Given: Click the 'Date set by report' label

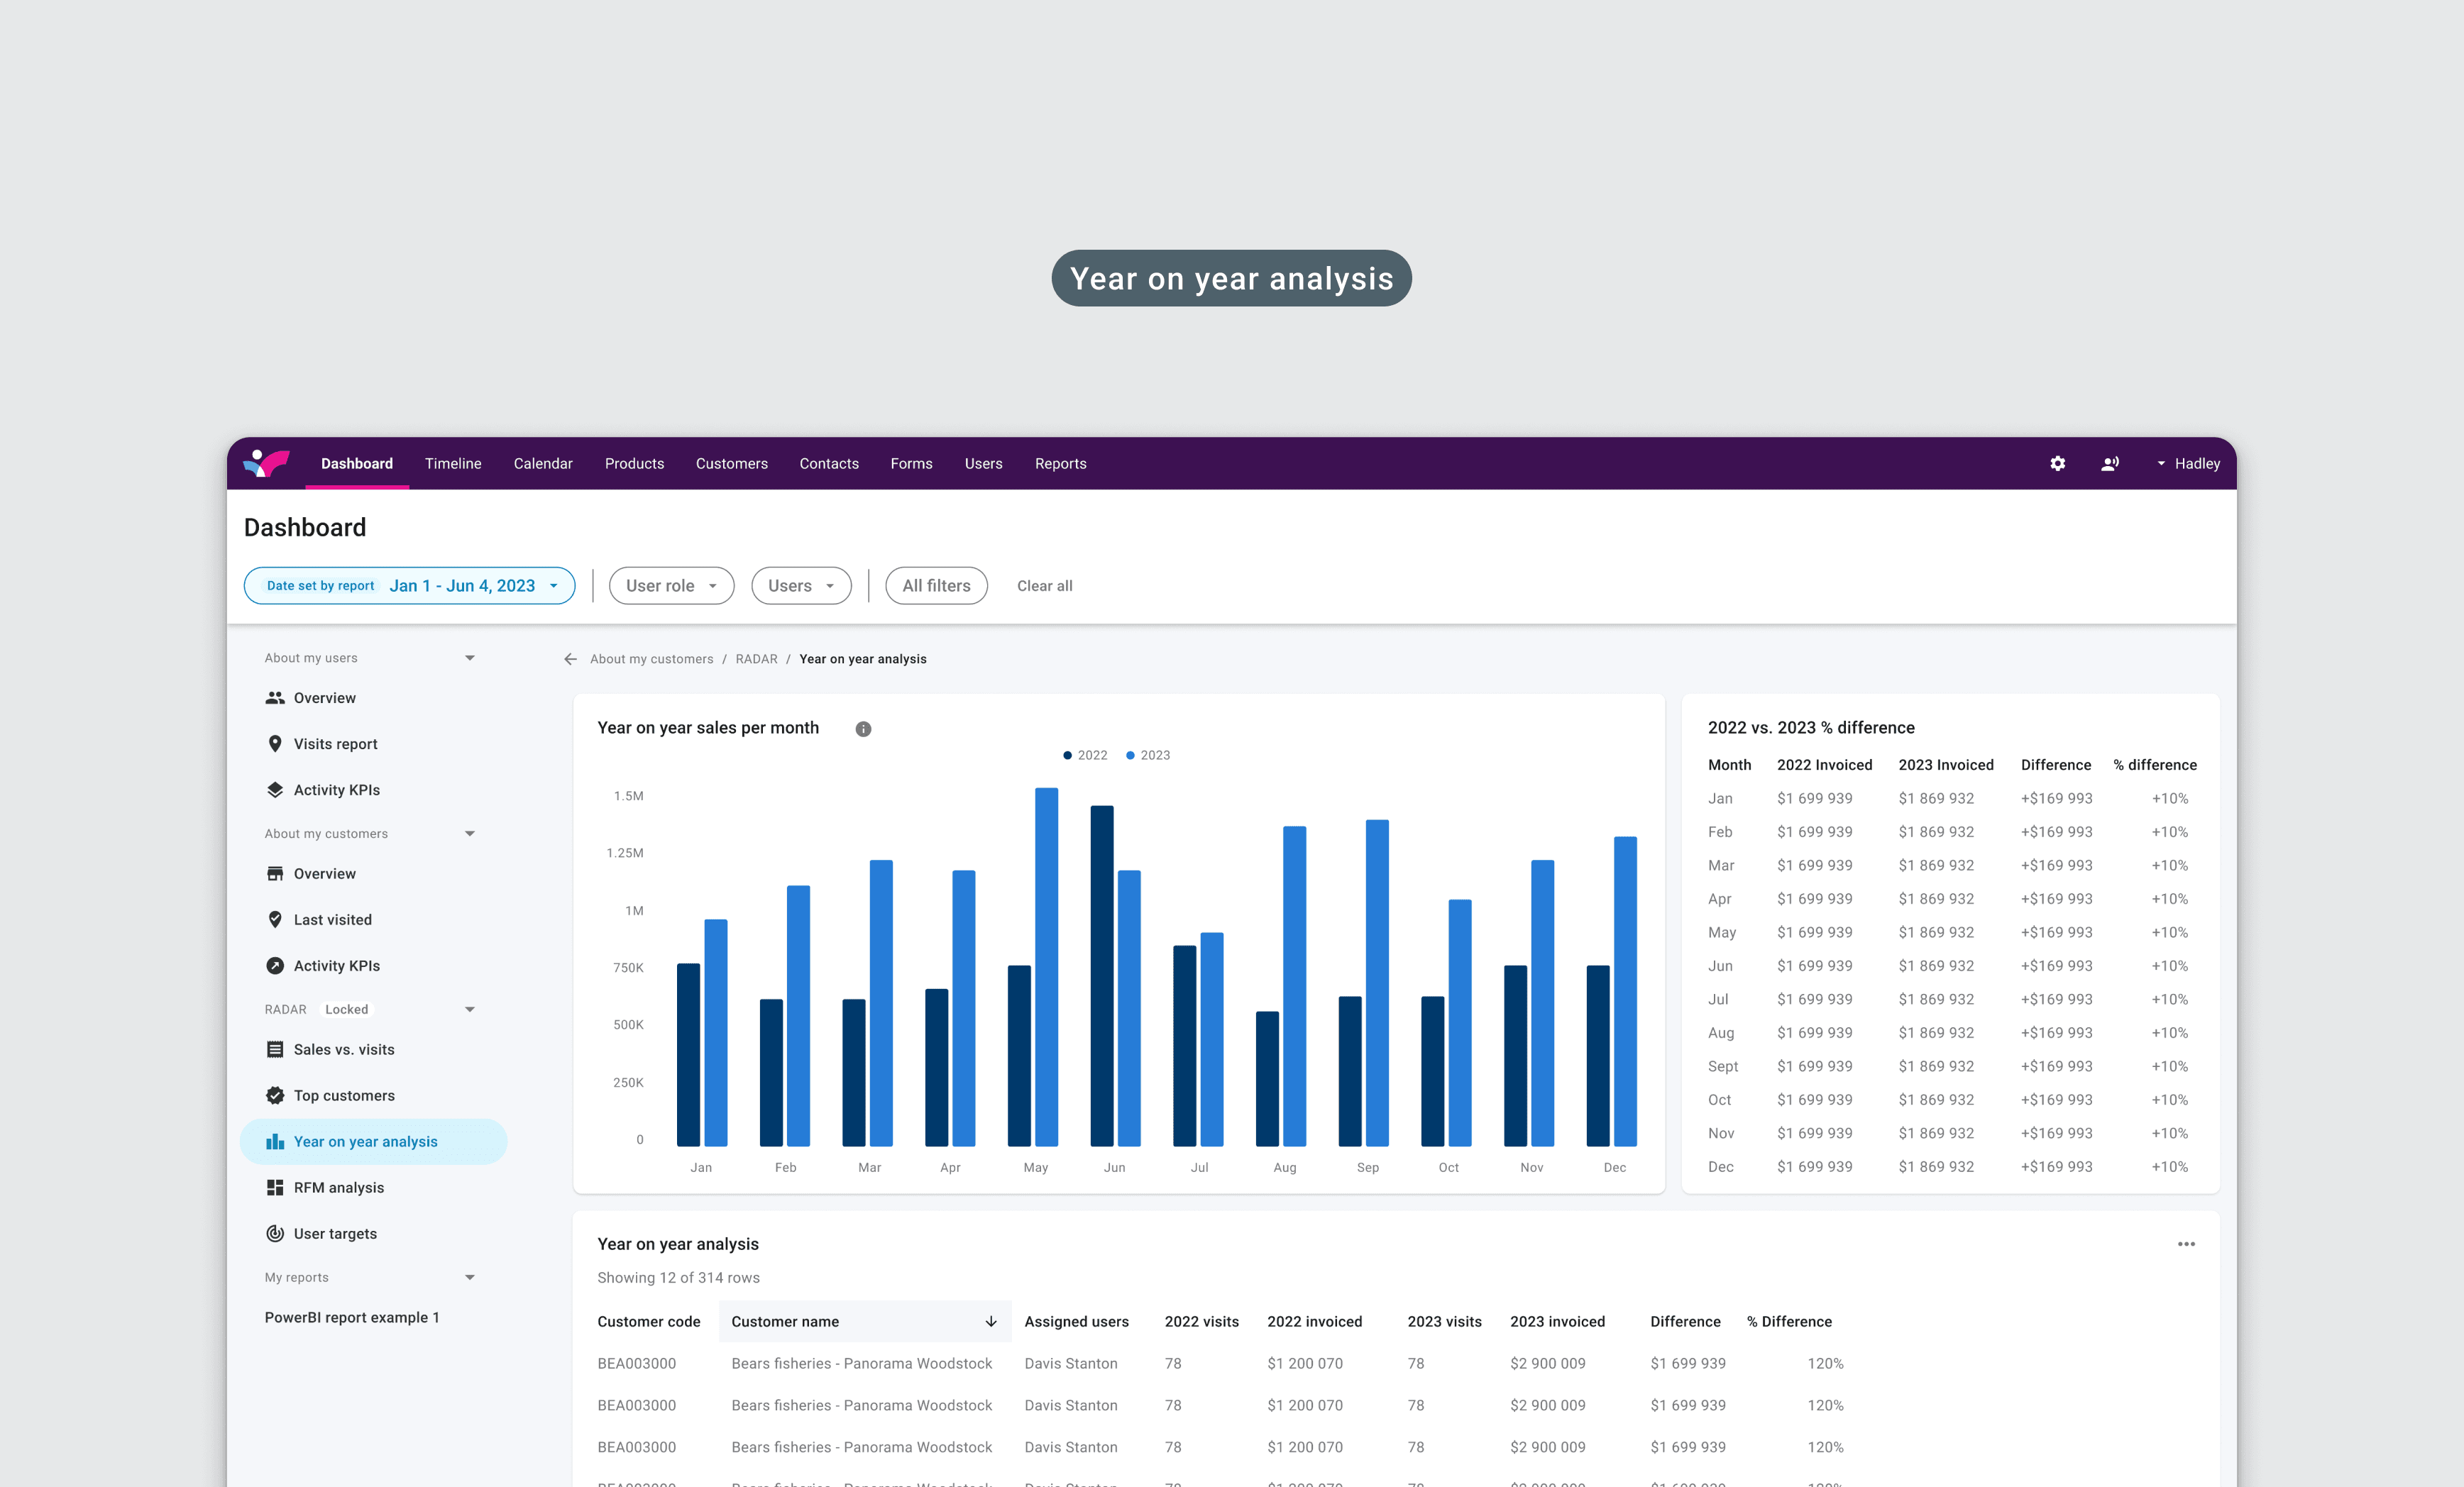Looking at the screenshot, I should 320,586.
